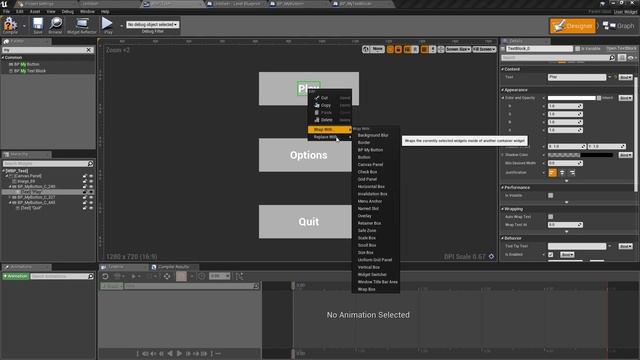Toggle the Inherit color checkbox
The image size is (640, 360).
[x=599, y=98]
